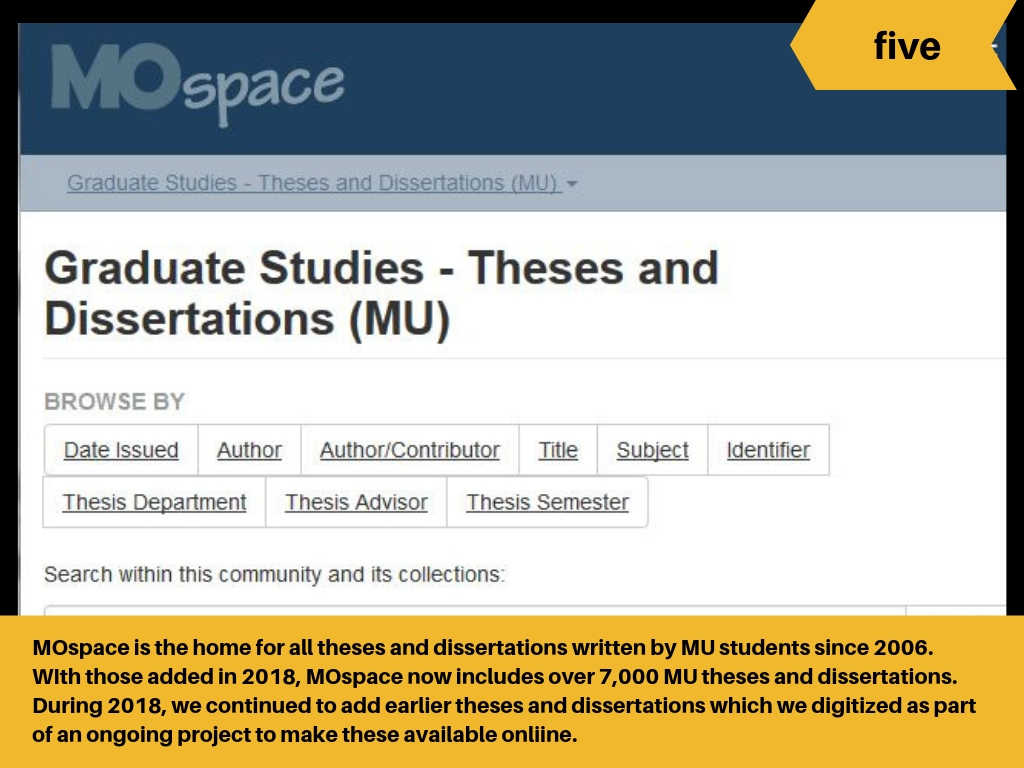Select the Identifier browse button
Image resolution: width=1024 pixels, height=768 pixels.
pos(768,450)
